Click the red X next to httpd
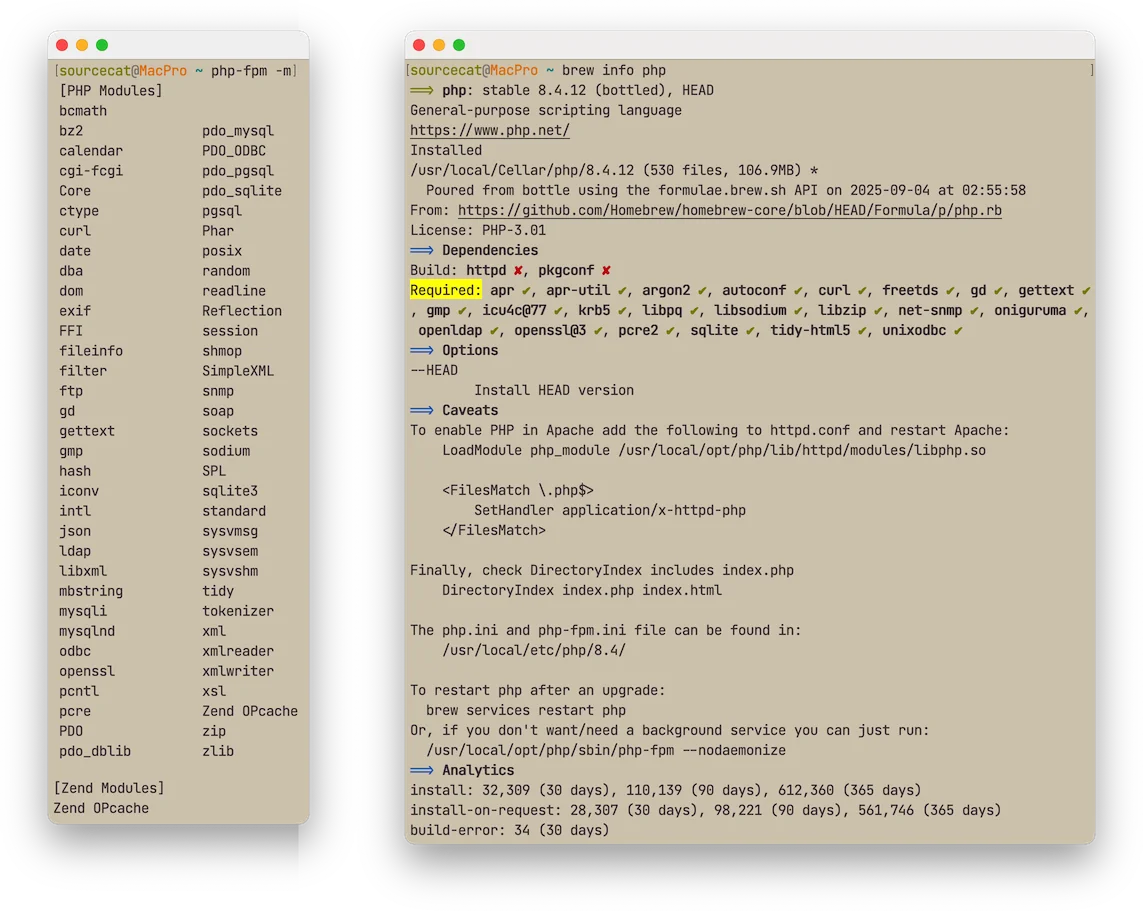The width and height of the screenshot is (1143, 911). [518, 270]
